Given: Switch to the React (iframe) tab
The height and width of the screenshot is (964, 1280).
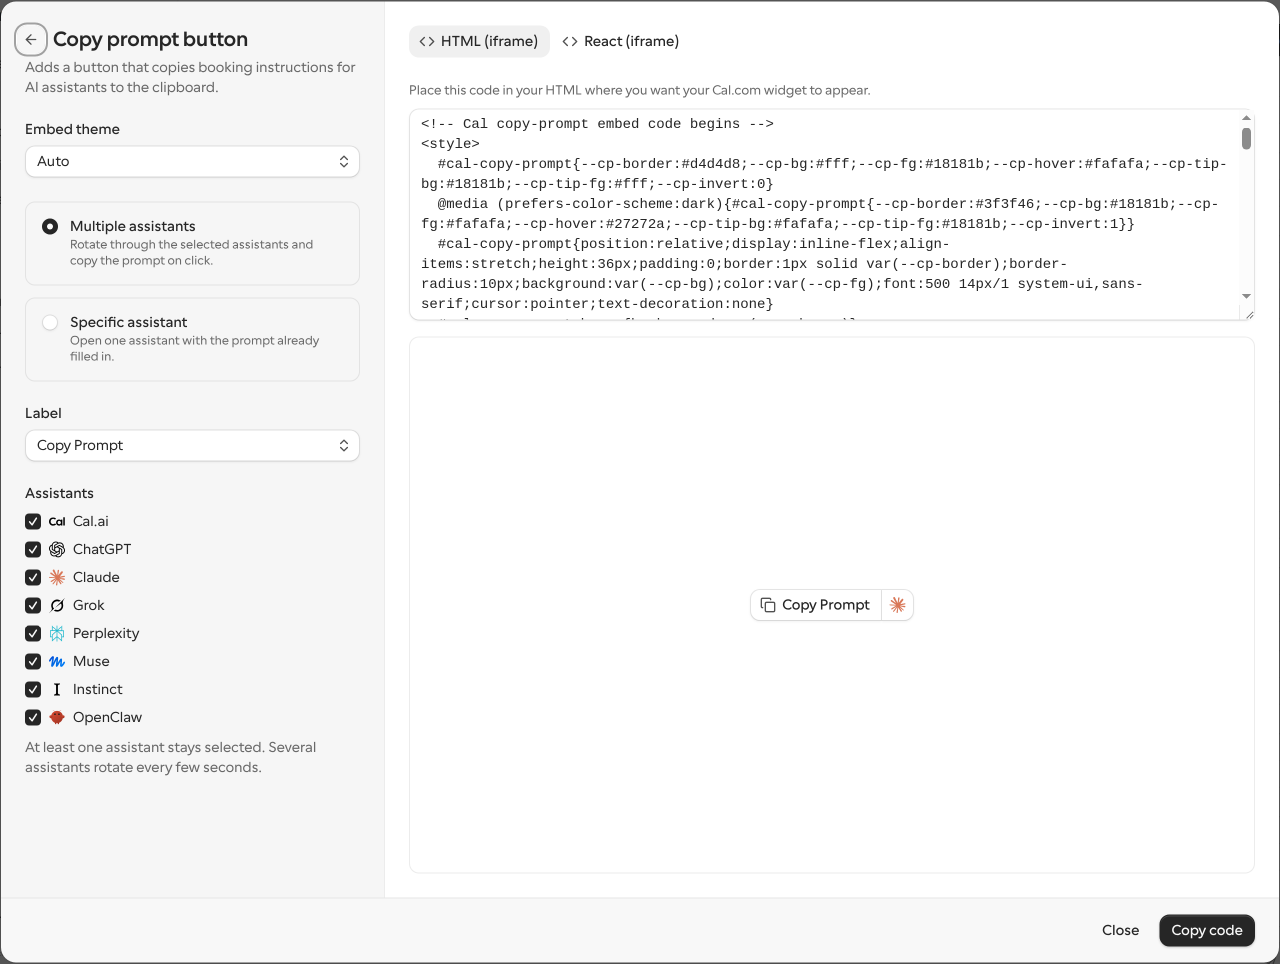Looking at the screenshot, I should [x=620, y=41].
